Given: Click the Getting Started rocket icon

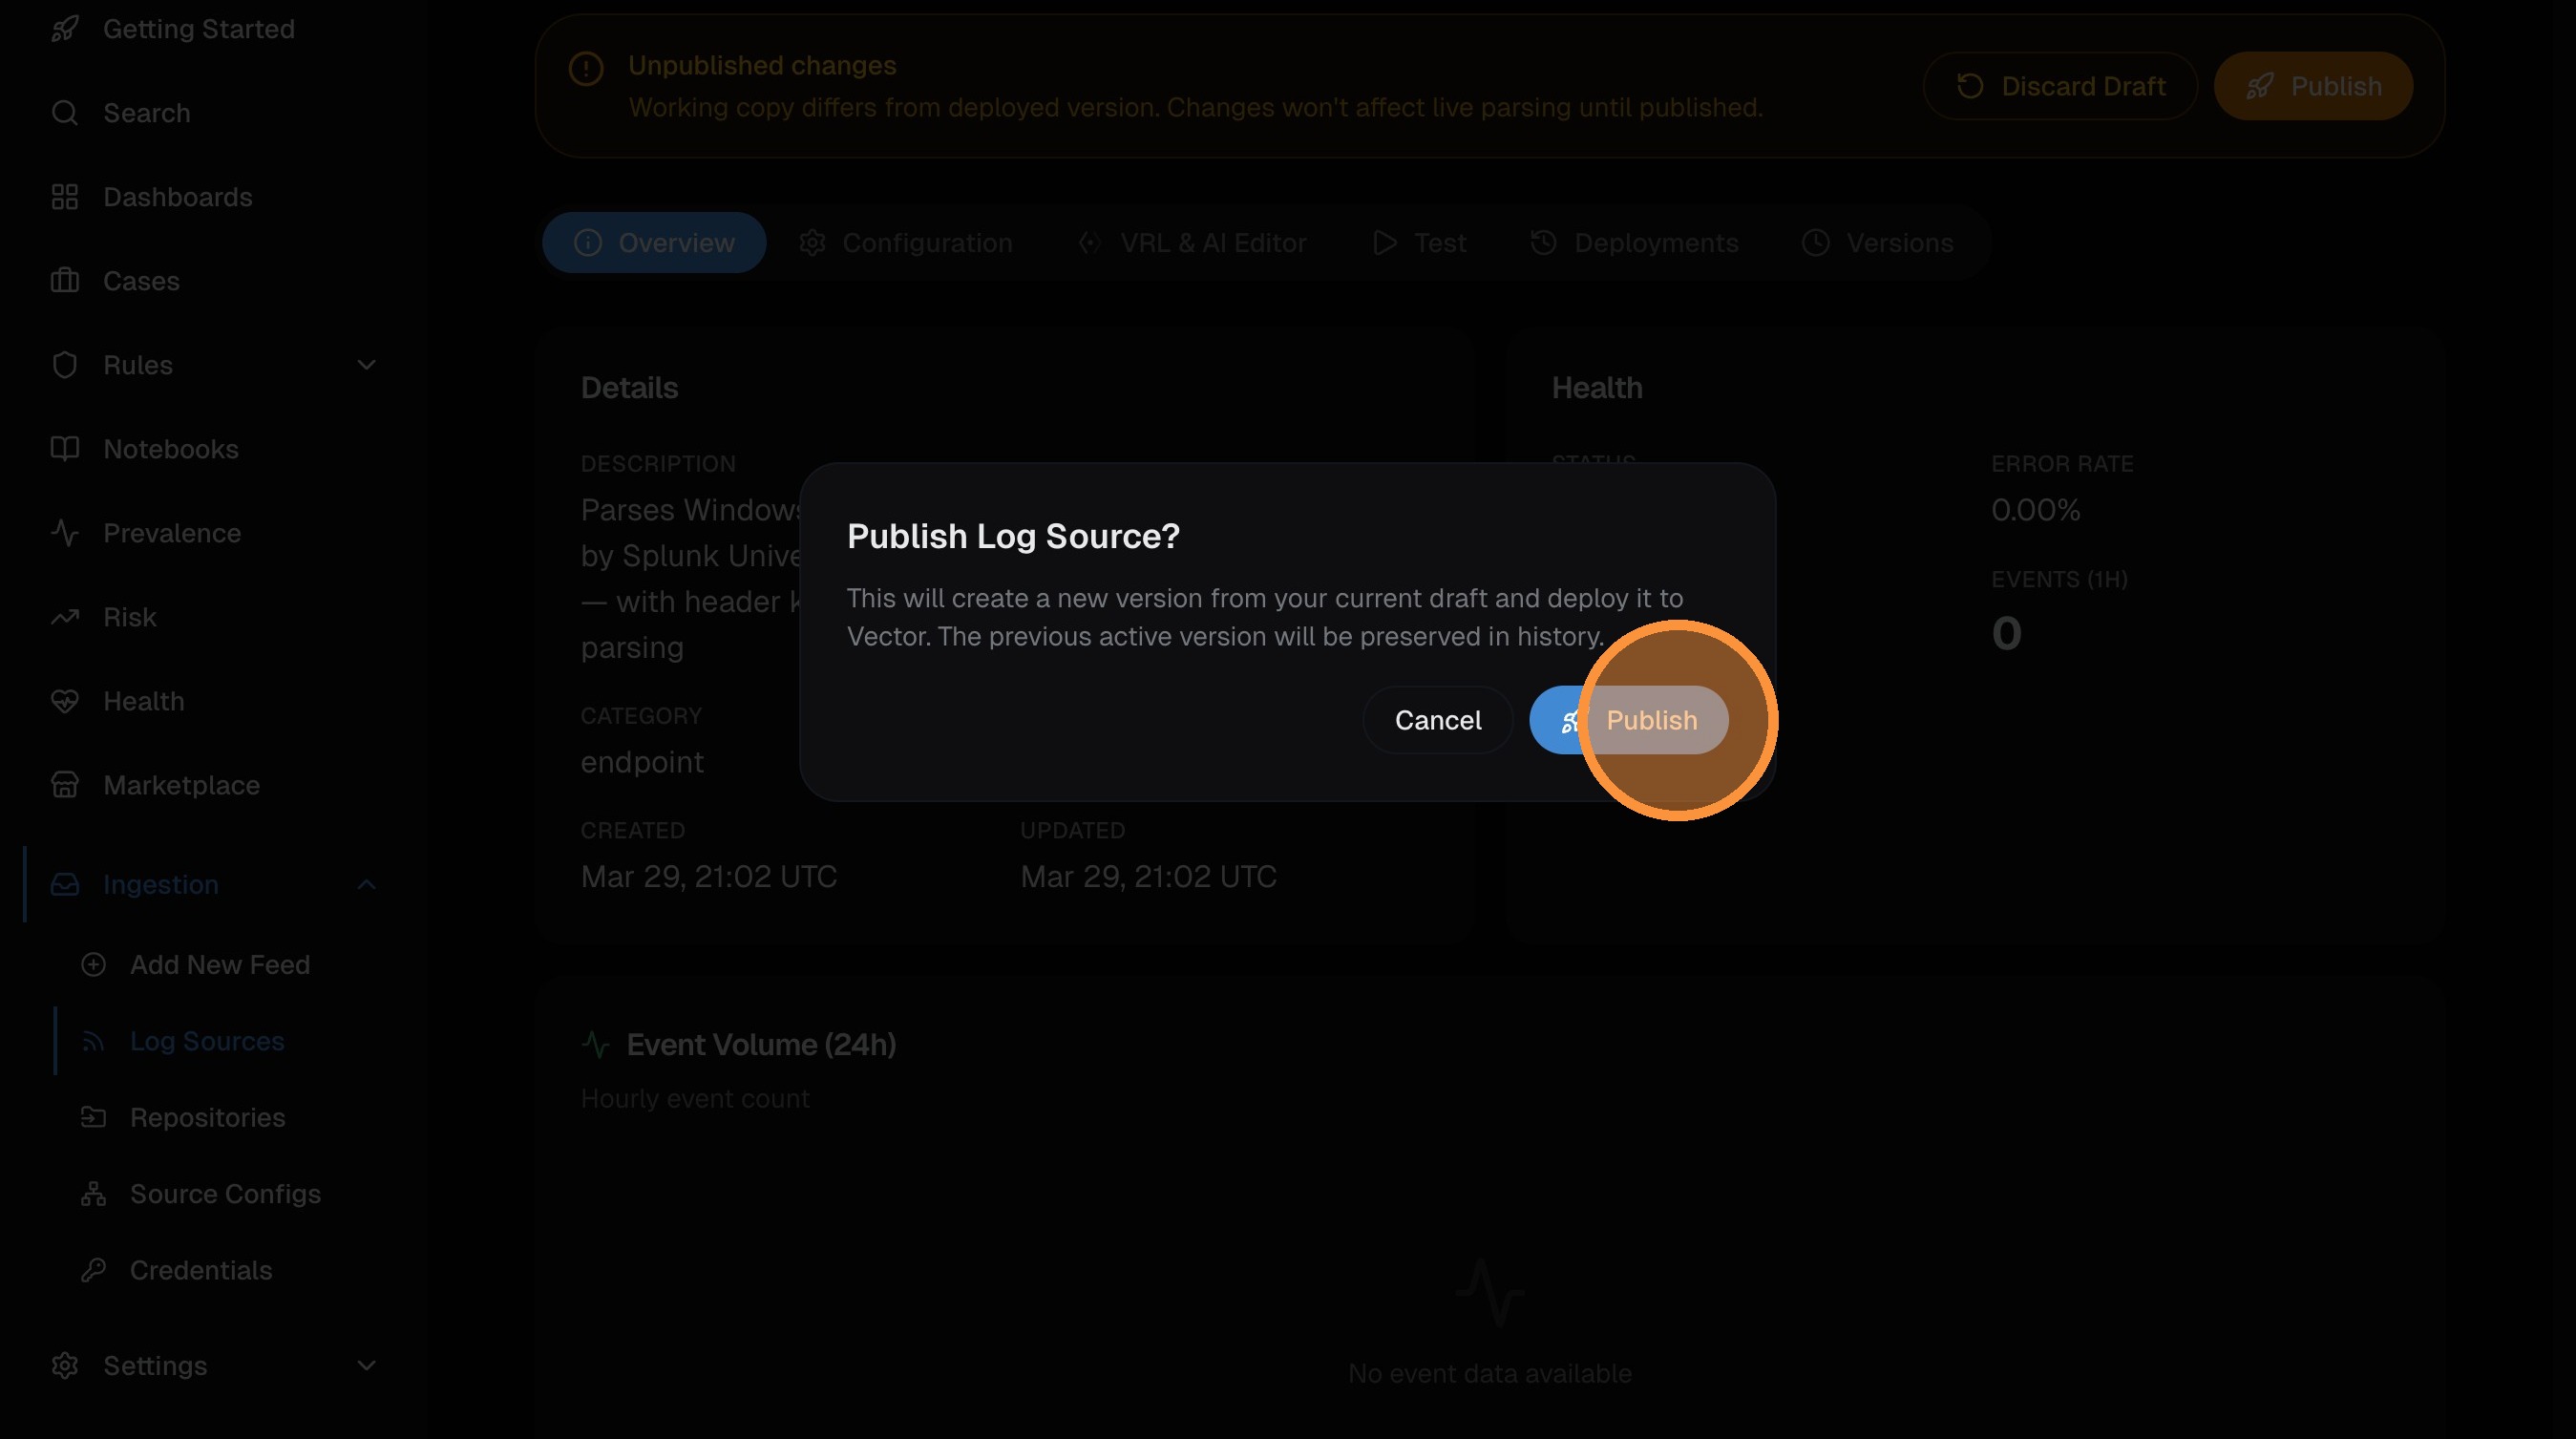Looking at the screenshot, I should click(65, 28).
